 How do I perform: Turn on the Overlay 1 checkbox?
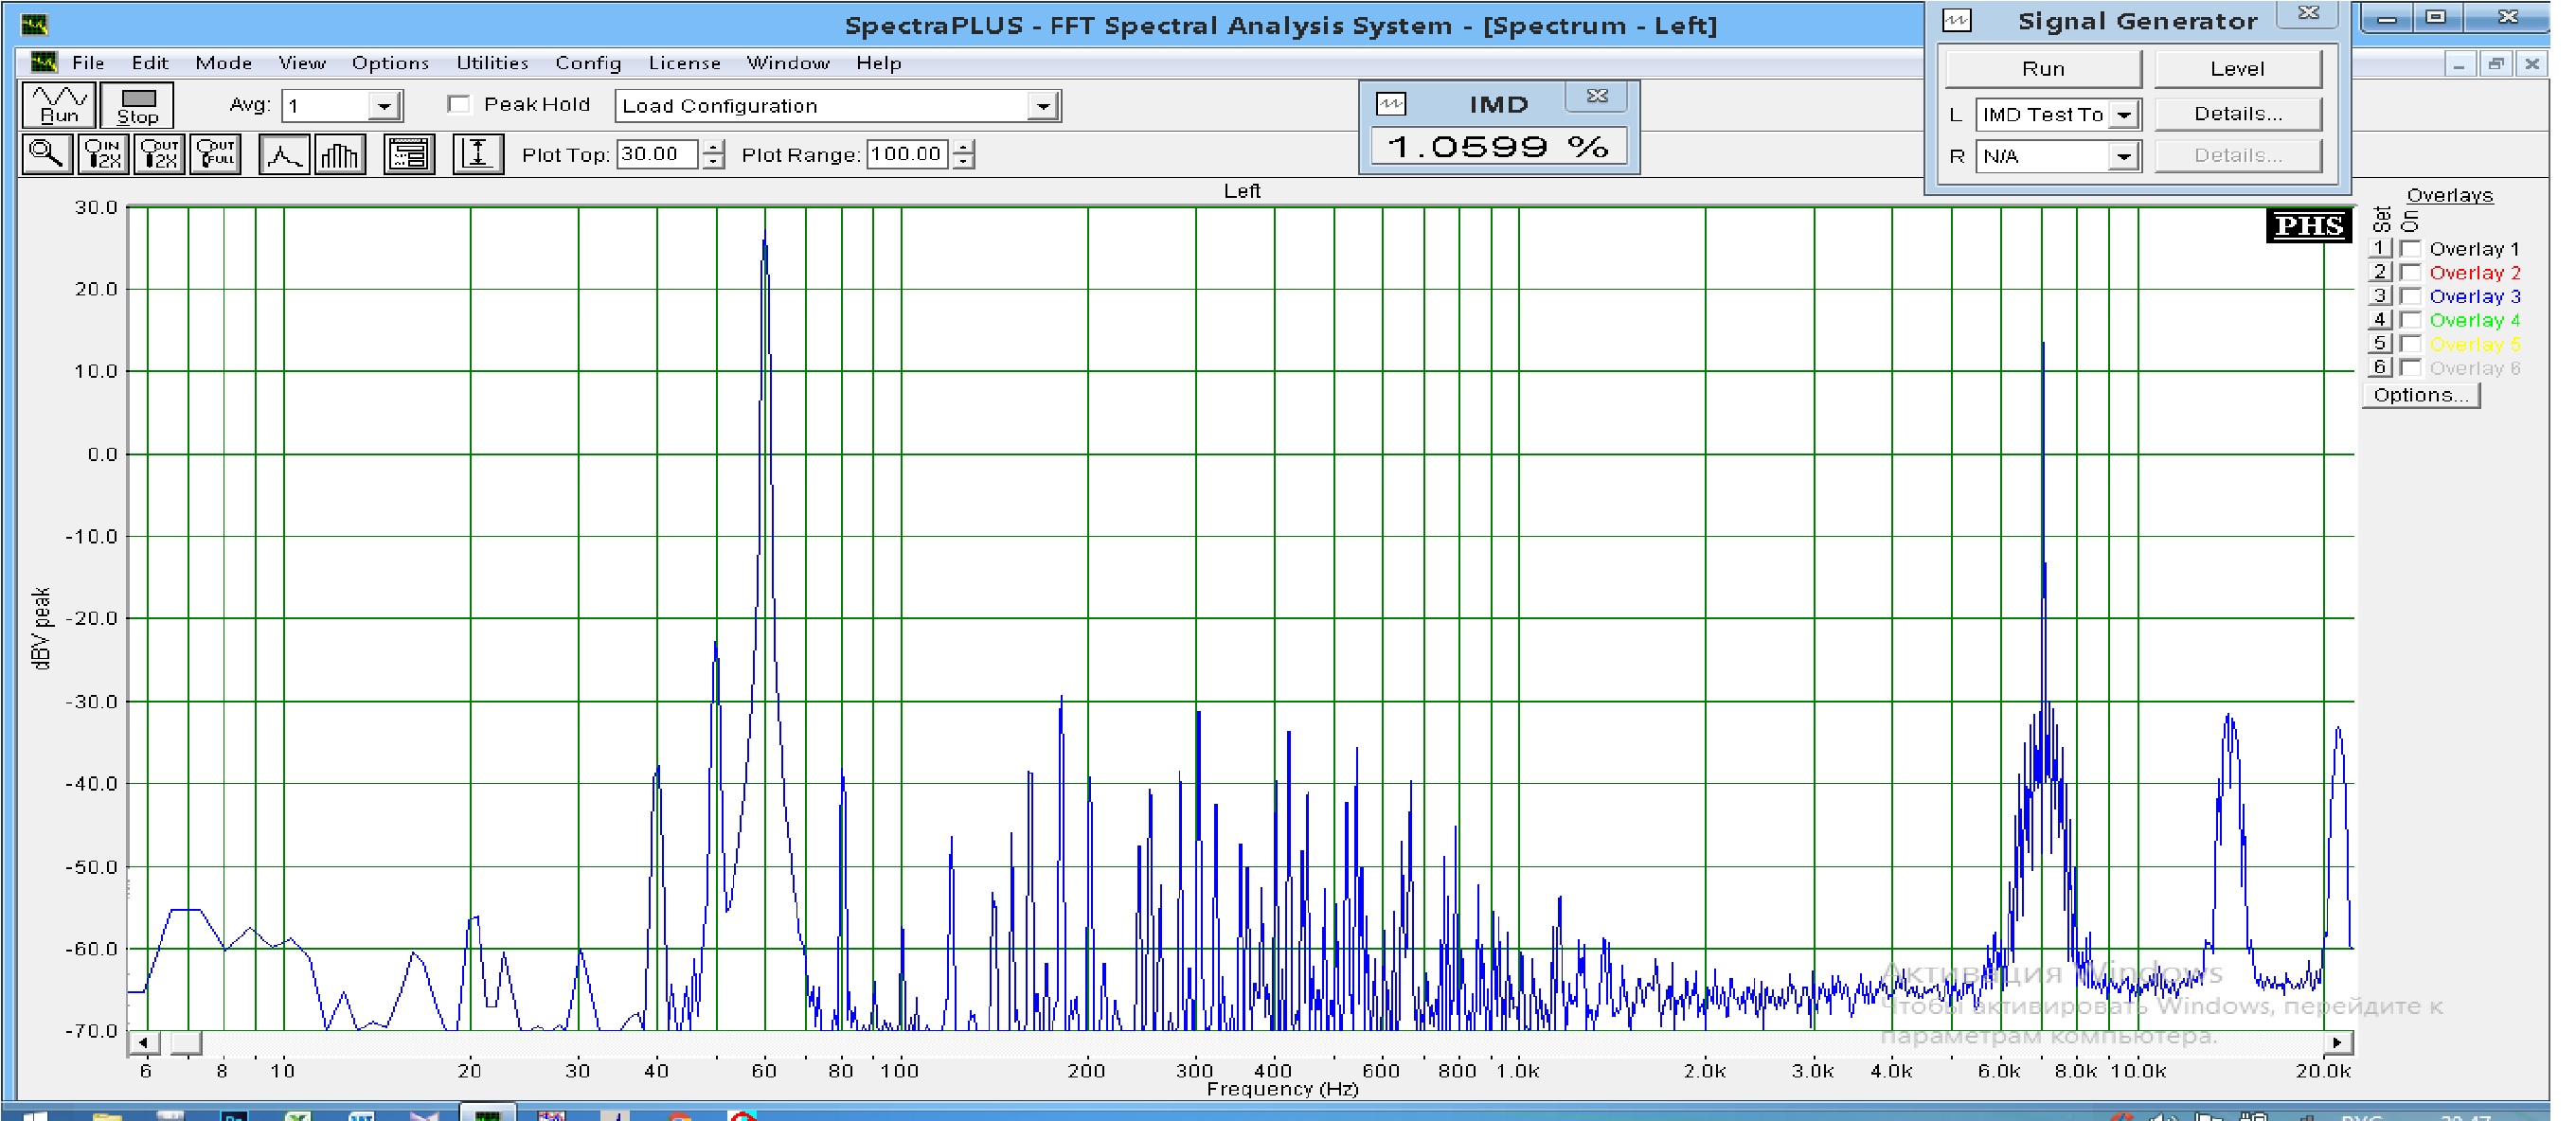click(2410, 249)
